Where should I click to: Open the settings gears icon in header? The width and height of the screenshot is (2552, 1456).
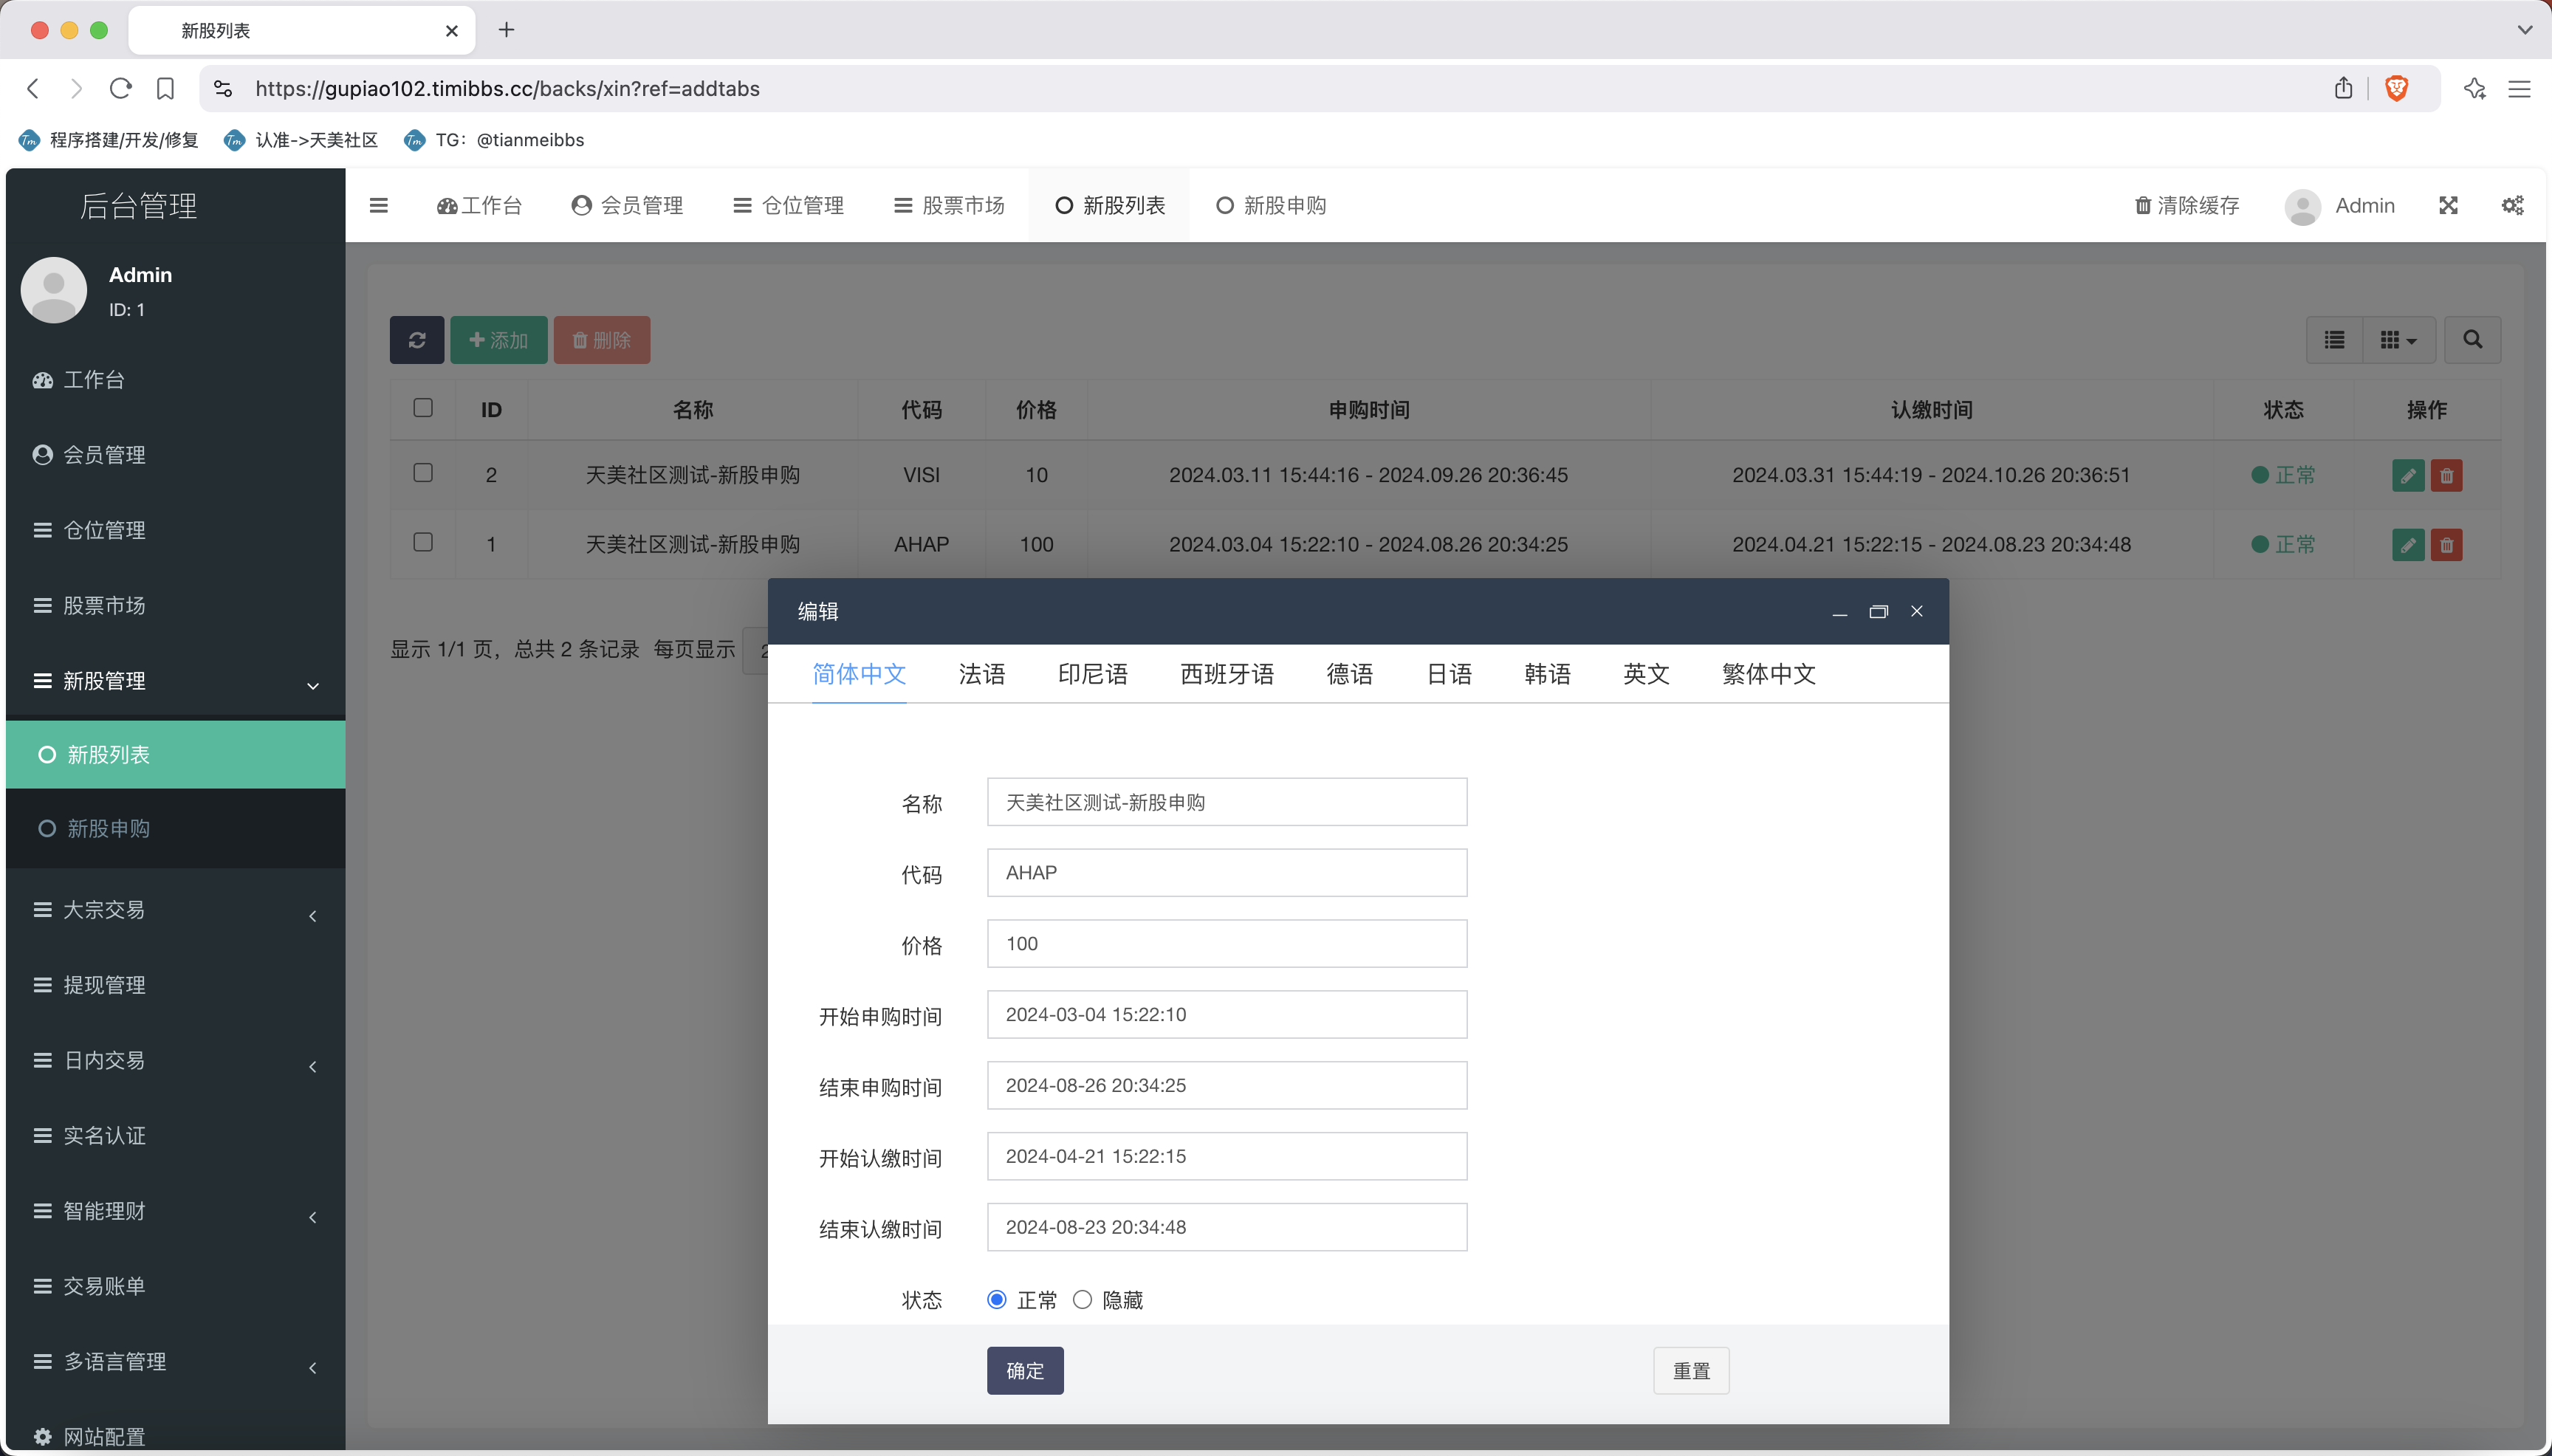[2513, 206]
